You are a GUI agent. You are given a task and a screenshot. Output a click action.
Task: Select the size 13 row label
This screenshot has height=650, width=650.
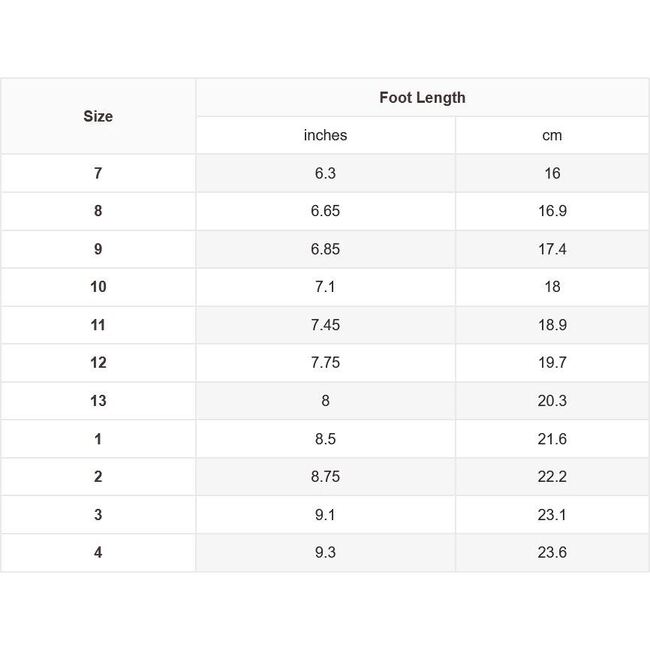coord(98,401)
